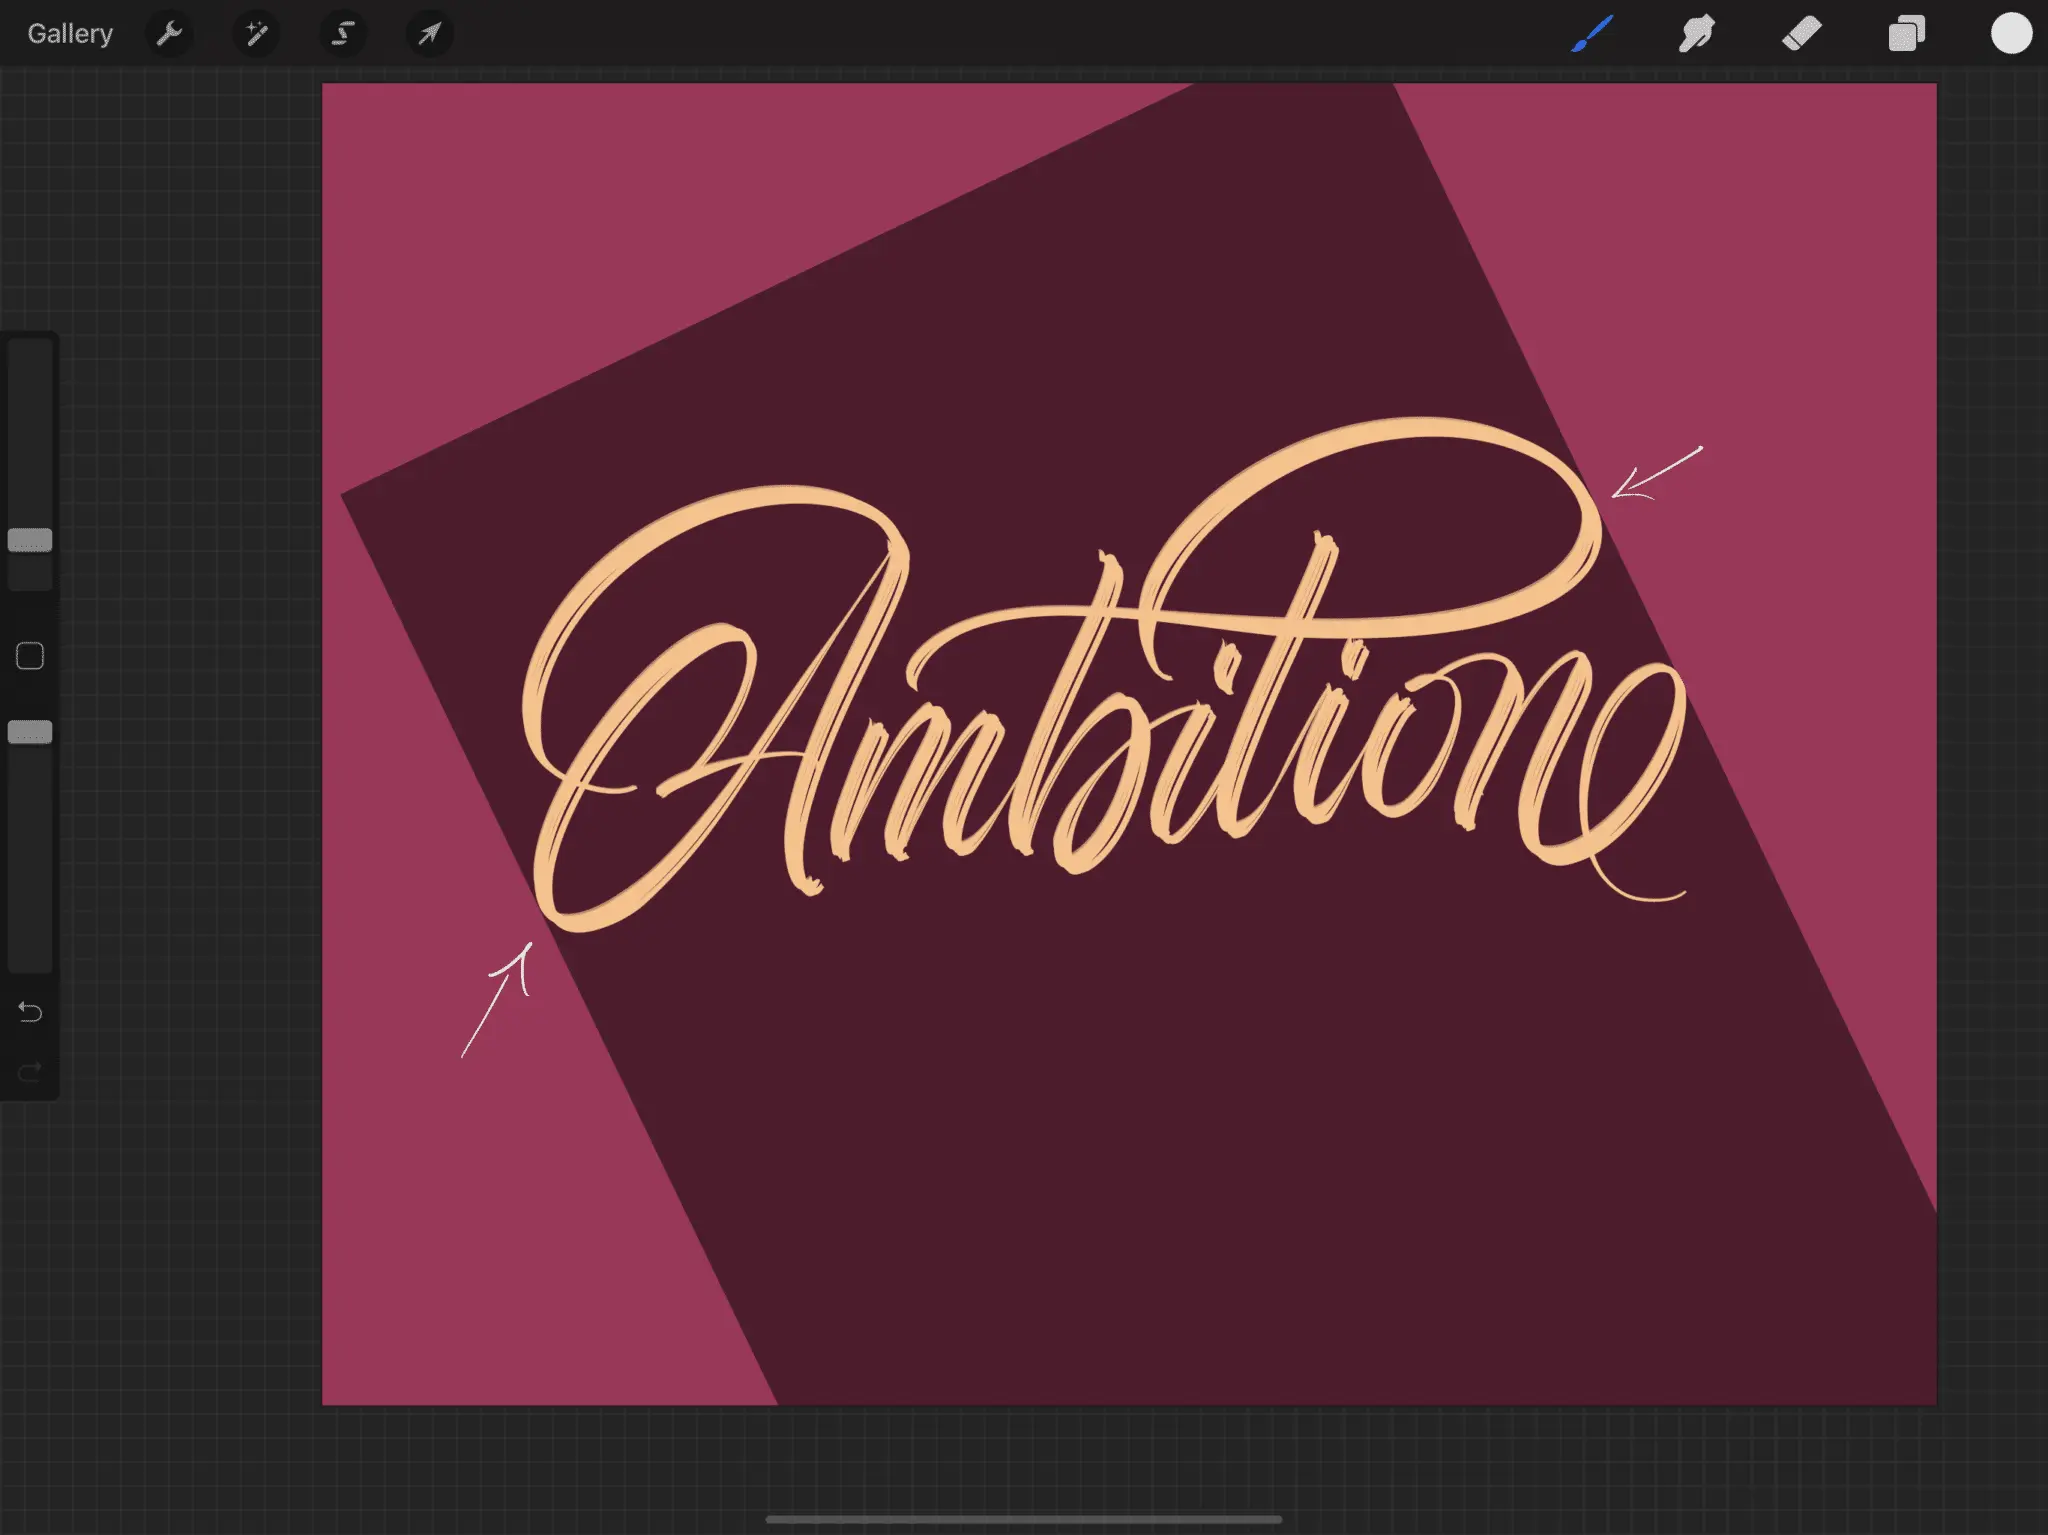Image resolution: width=2048 pixels, height=1535 pixels.
Task: Open the Layers panel
Action: pos(1907,34)
